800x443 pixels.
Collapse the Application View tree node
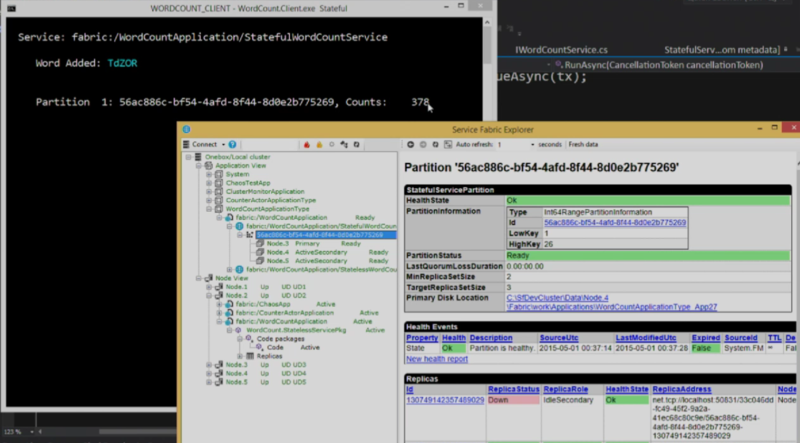198,165
